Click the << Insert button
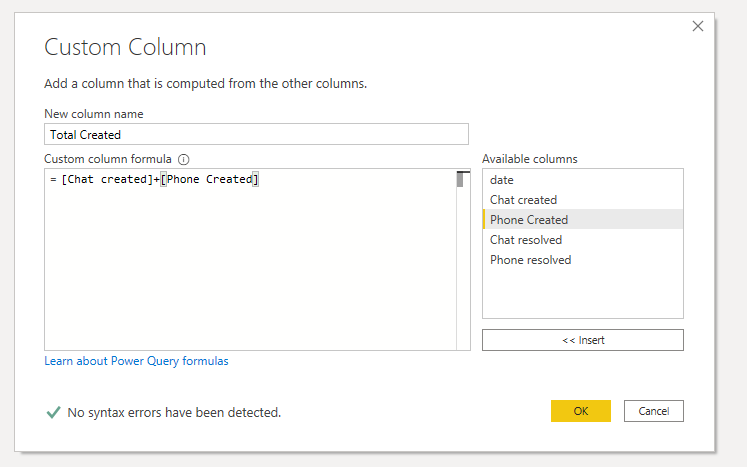The width and height of the screenshot is (747, 467). (x=583, y=340)
